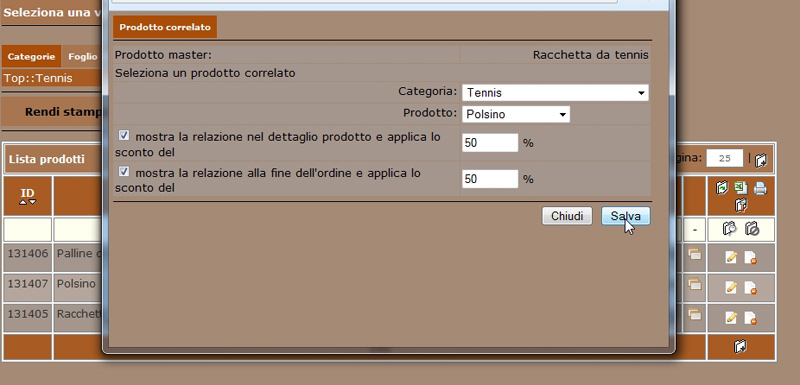Toggle the end-of-order relation checkbox ('alla fine dell'ordine')
Screen dimensions: 800x385
click(x=123, y=171)
